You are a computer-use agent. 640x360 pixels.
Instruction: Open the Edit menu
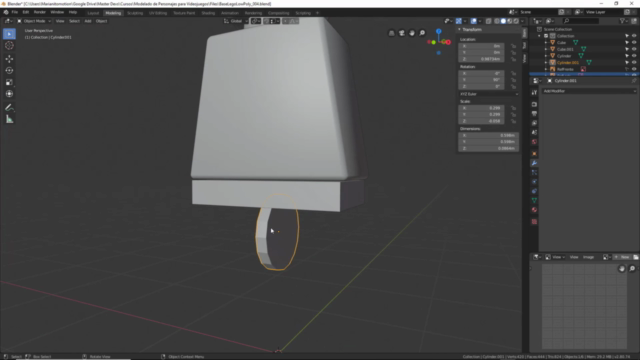pos(26,12)
